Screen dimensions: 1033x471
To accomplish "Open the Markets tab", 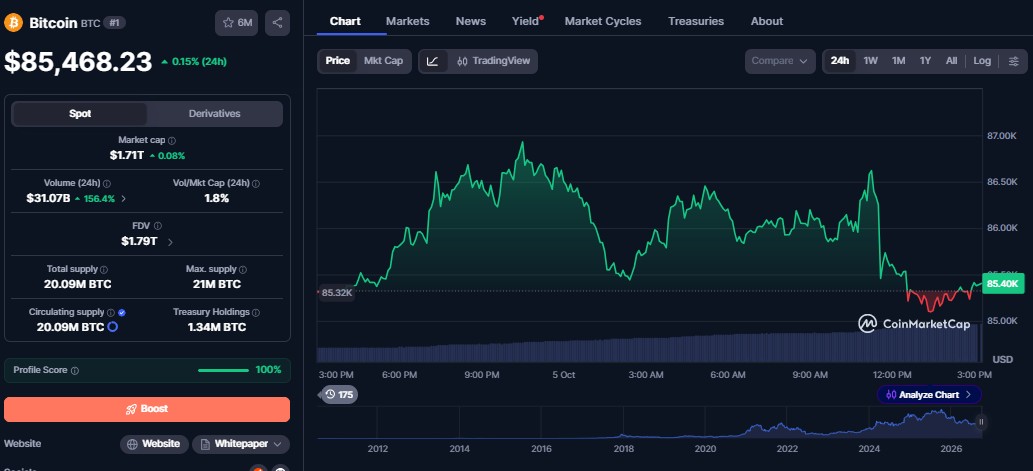I will pyautogui.click(x=408, y=21).
